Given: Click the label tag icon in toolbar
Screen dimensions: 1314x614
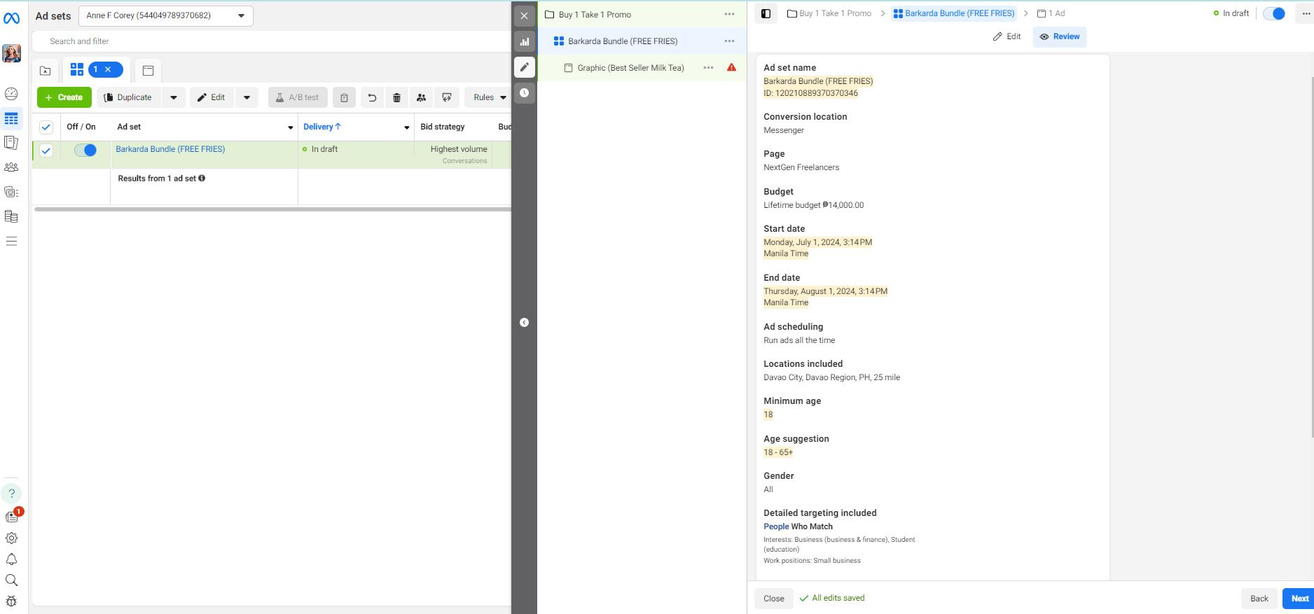Looking at the screenshot, I should (x=447, y=97).
